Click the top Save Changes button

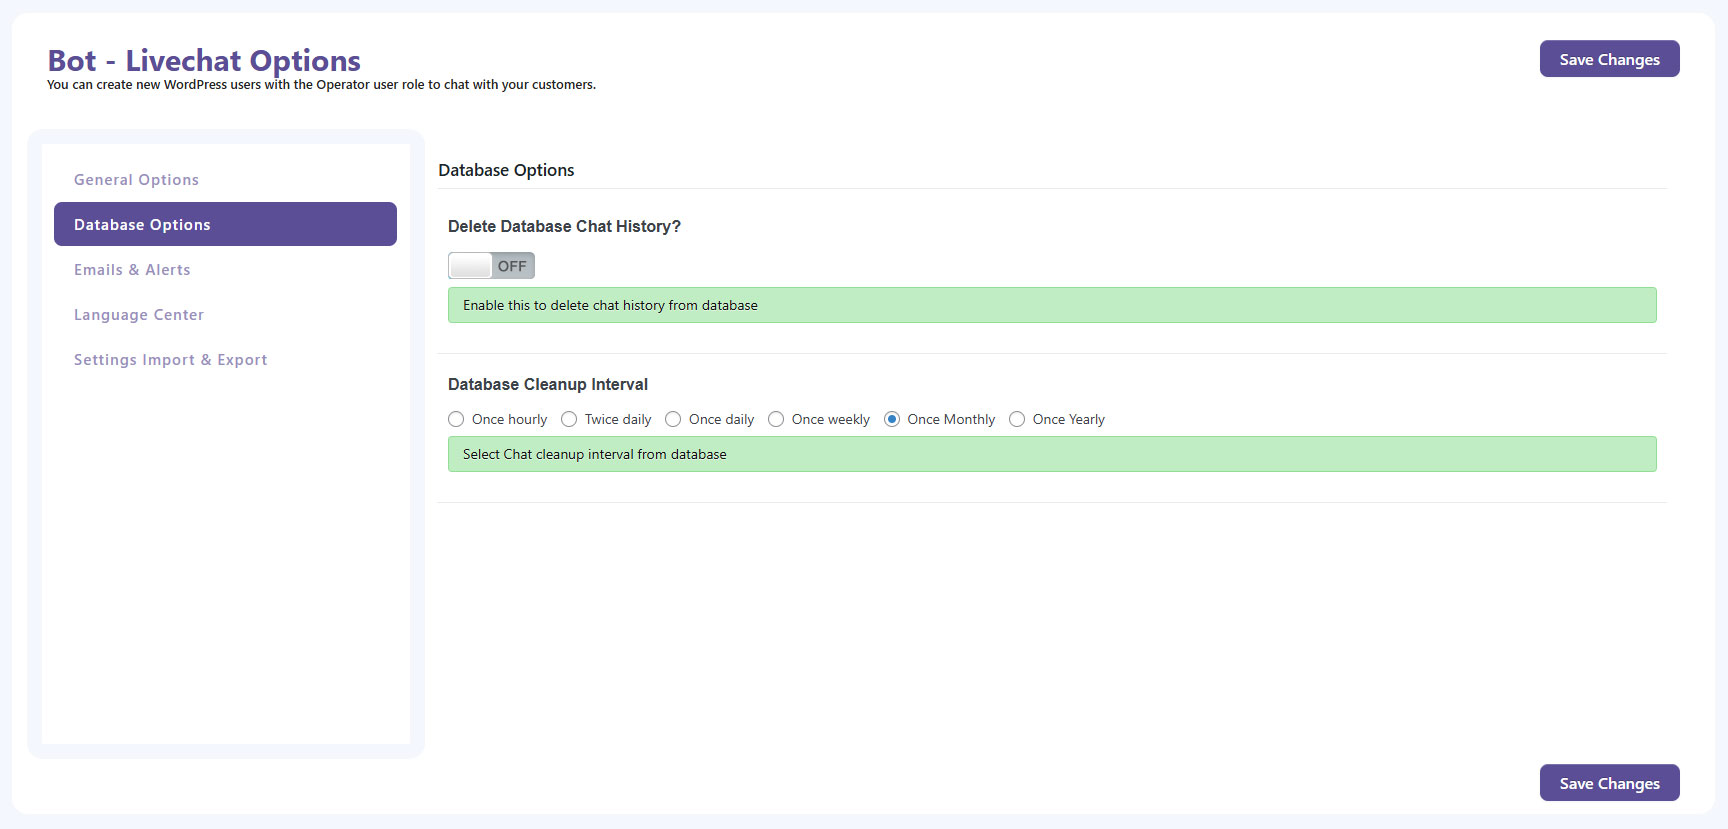1609,59
